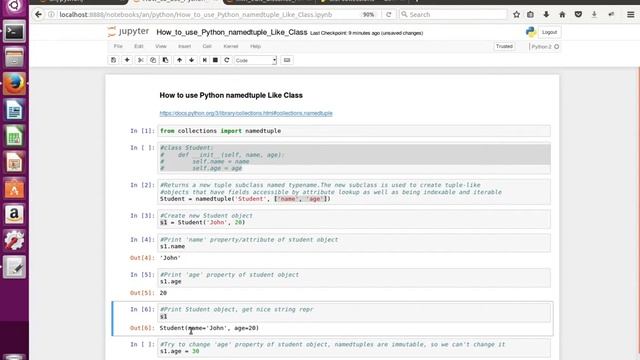Click the Last Checkpoint status text

coord(367,33)
